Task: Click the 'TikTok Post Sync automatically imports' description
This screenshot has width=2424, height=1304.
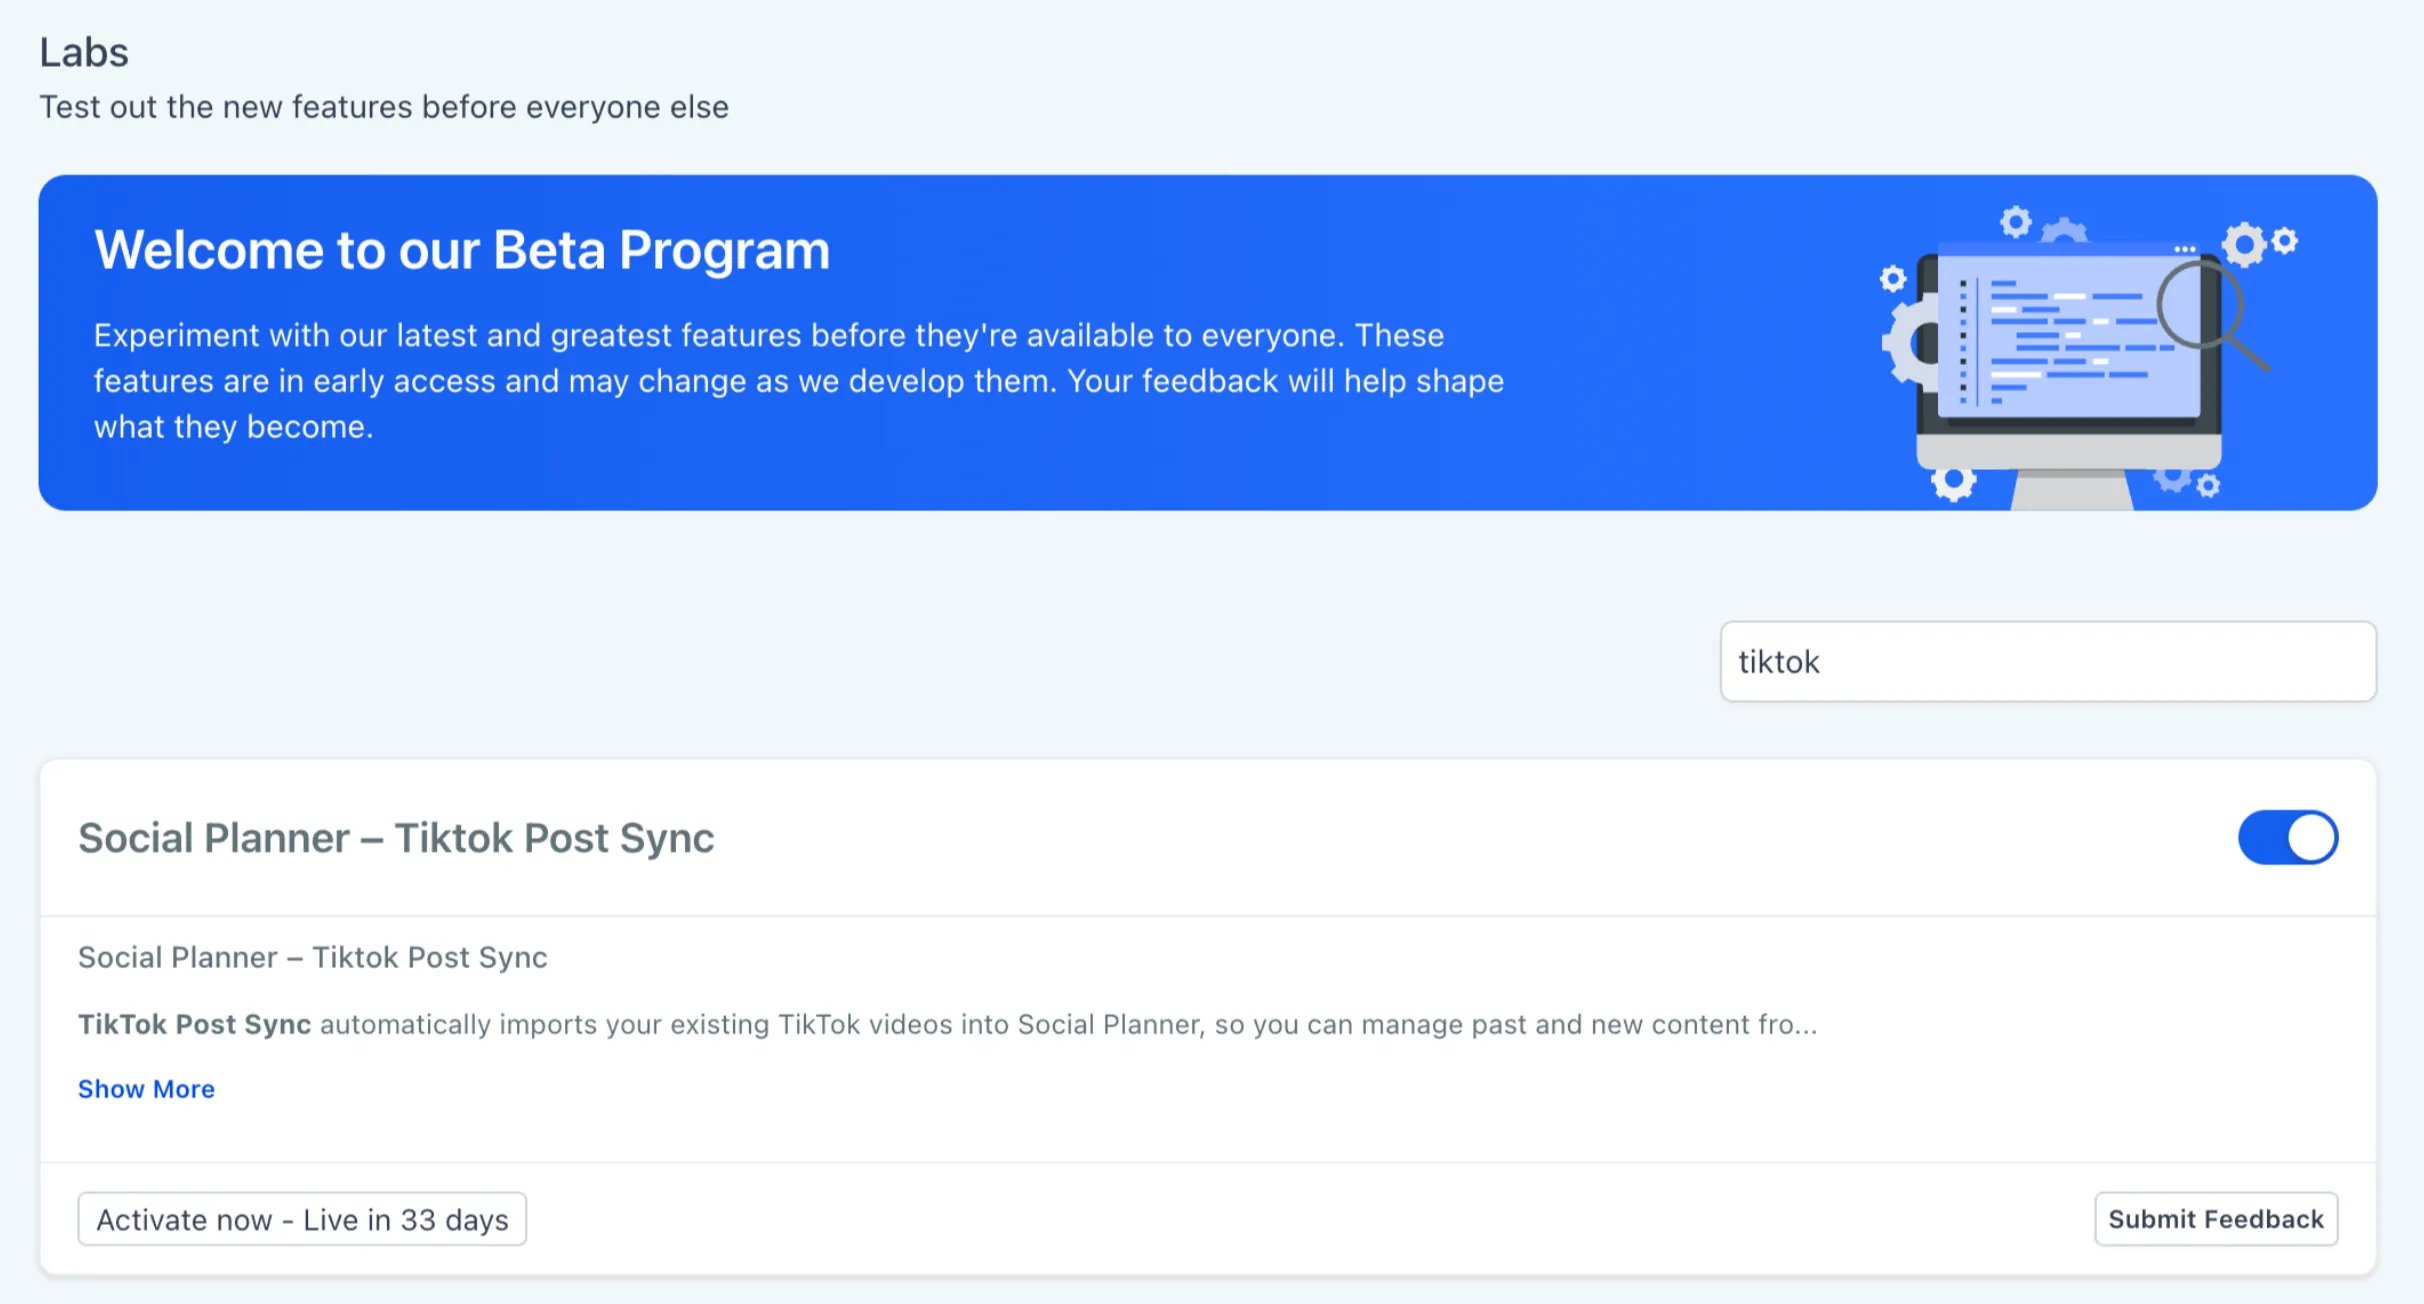Action: 947,1024
